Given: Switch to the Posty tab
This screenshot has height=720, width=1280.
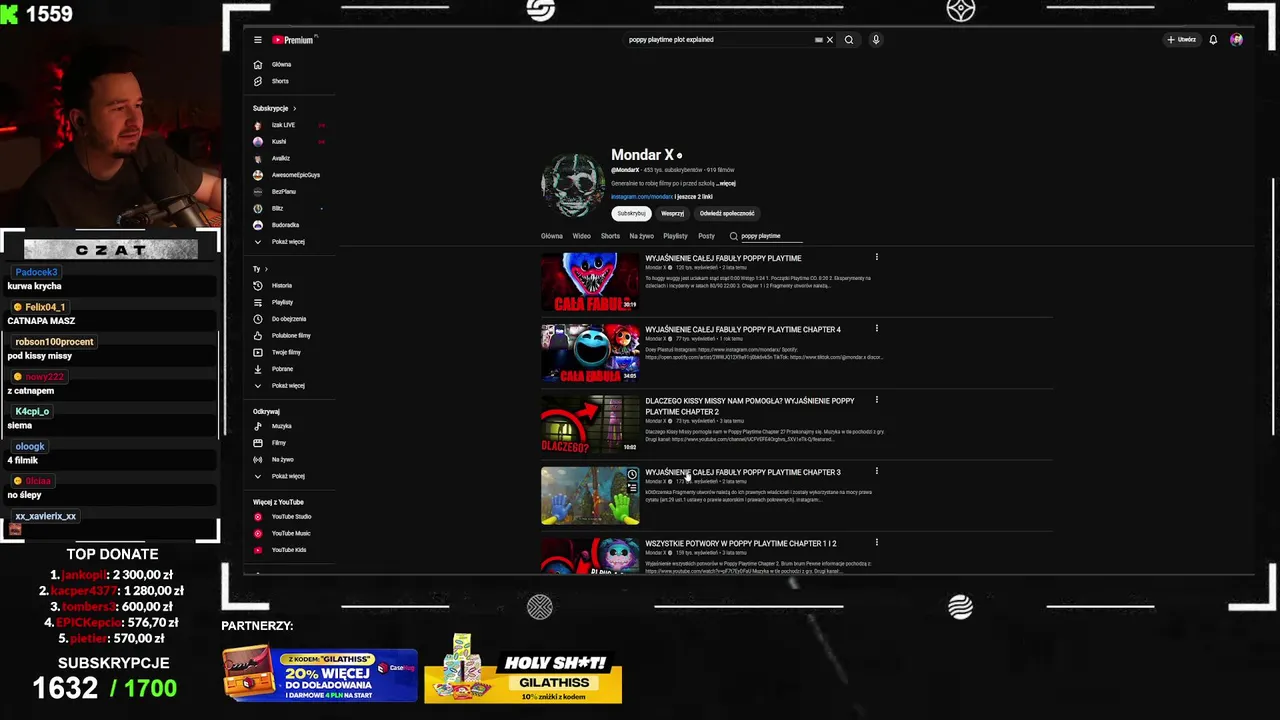Looking at the screenshot, I should coord(706,236).
